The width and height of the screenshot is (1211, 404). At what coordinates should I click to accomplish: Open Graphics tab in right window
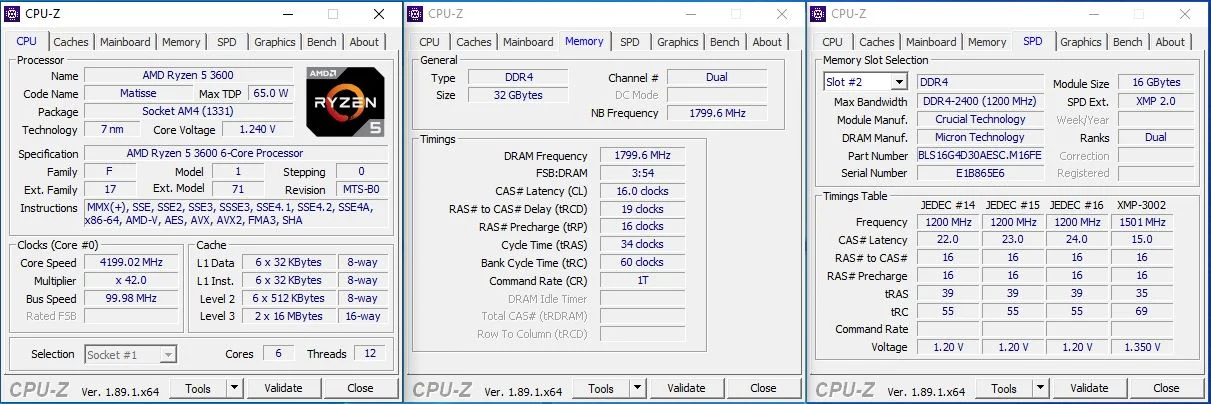tap(1080, 42)
